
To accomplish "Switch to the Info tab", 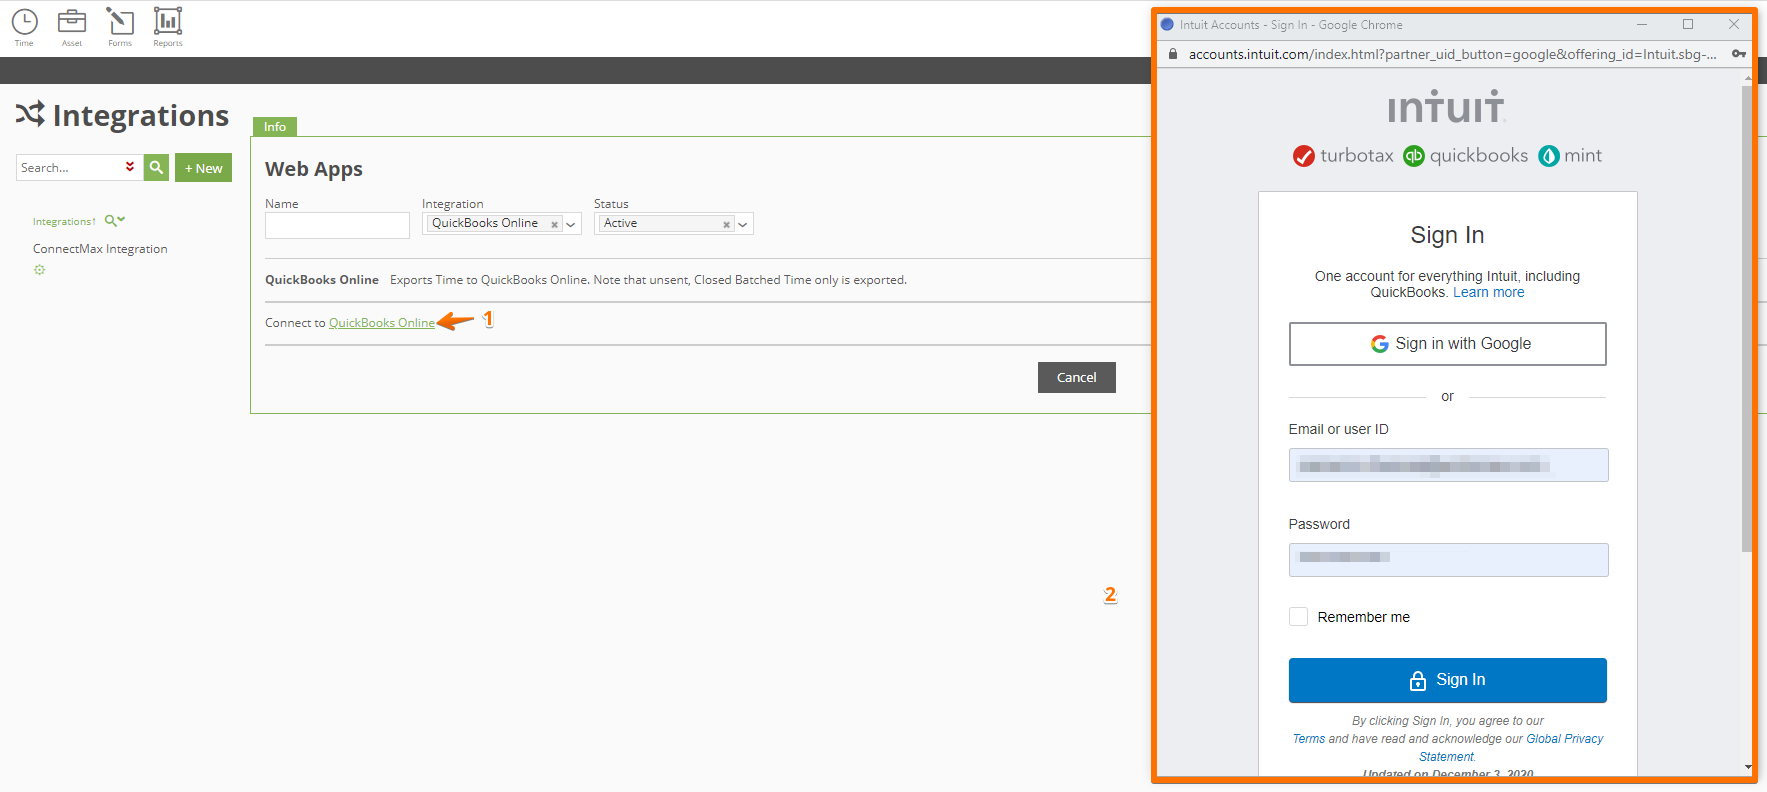I will pyautogui.click(x=275, y=127).
